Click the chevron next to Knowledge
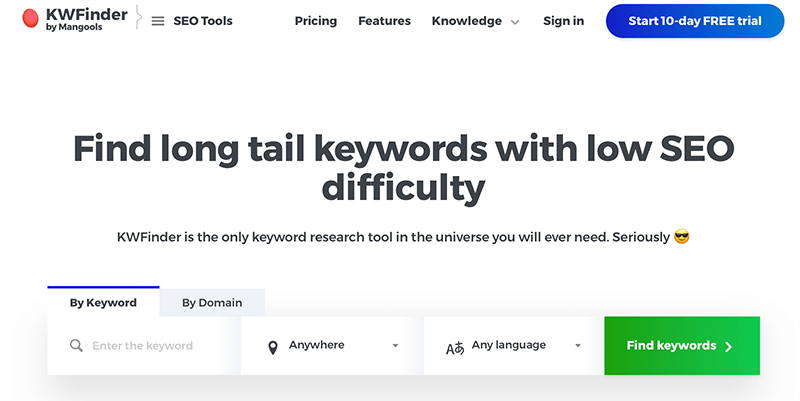 [x=515, y=22]
